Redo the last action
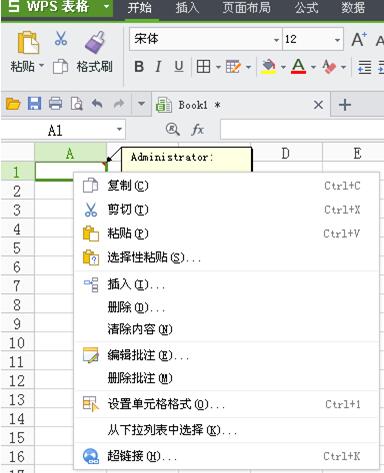 (119, 104)
